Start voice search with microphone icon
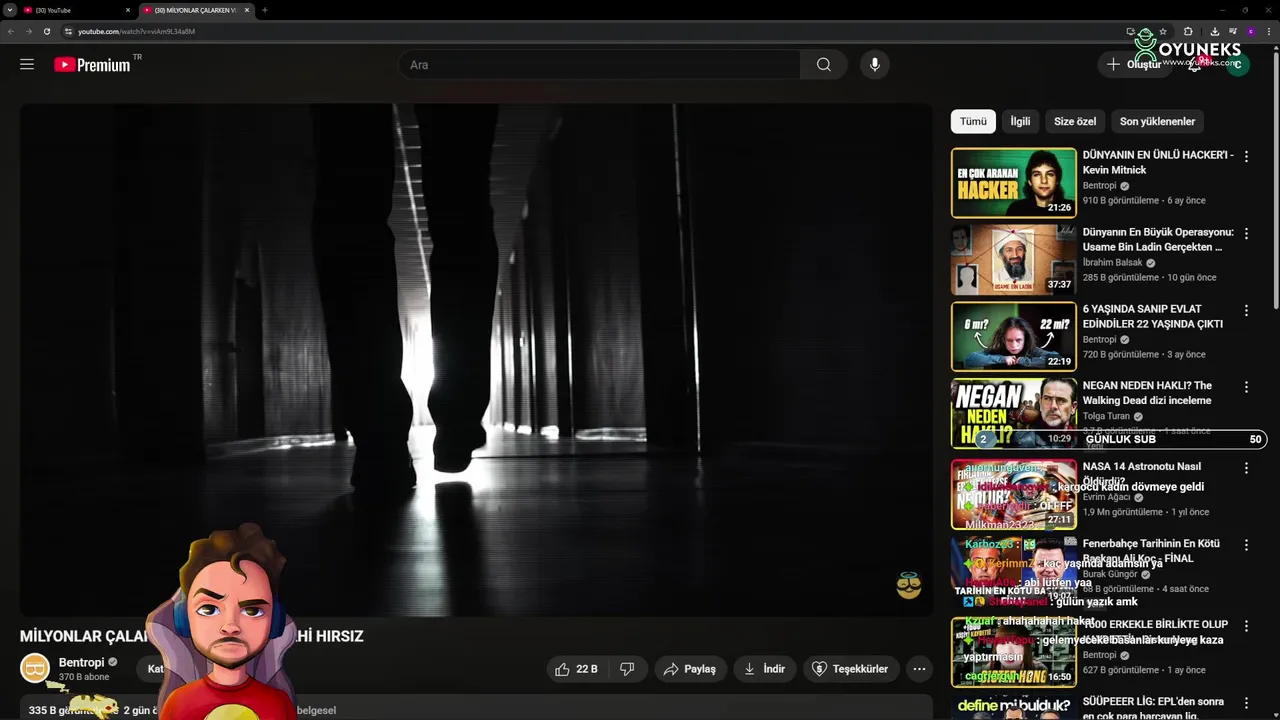1280x720 pixels. pos(874,65)
